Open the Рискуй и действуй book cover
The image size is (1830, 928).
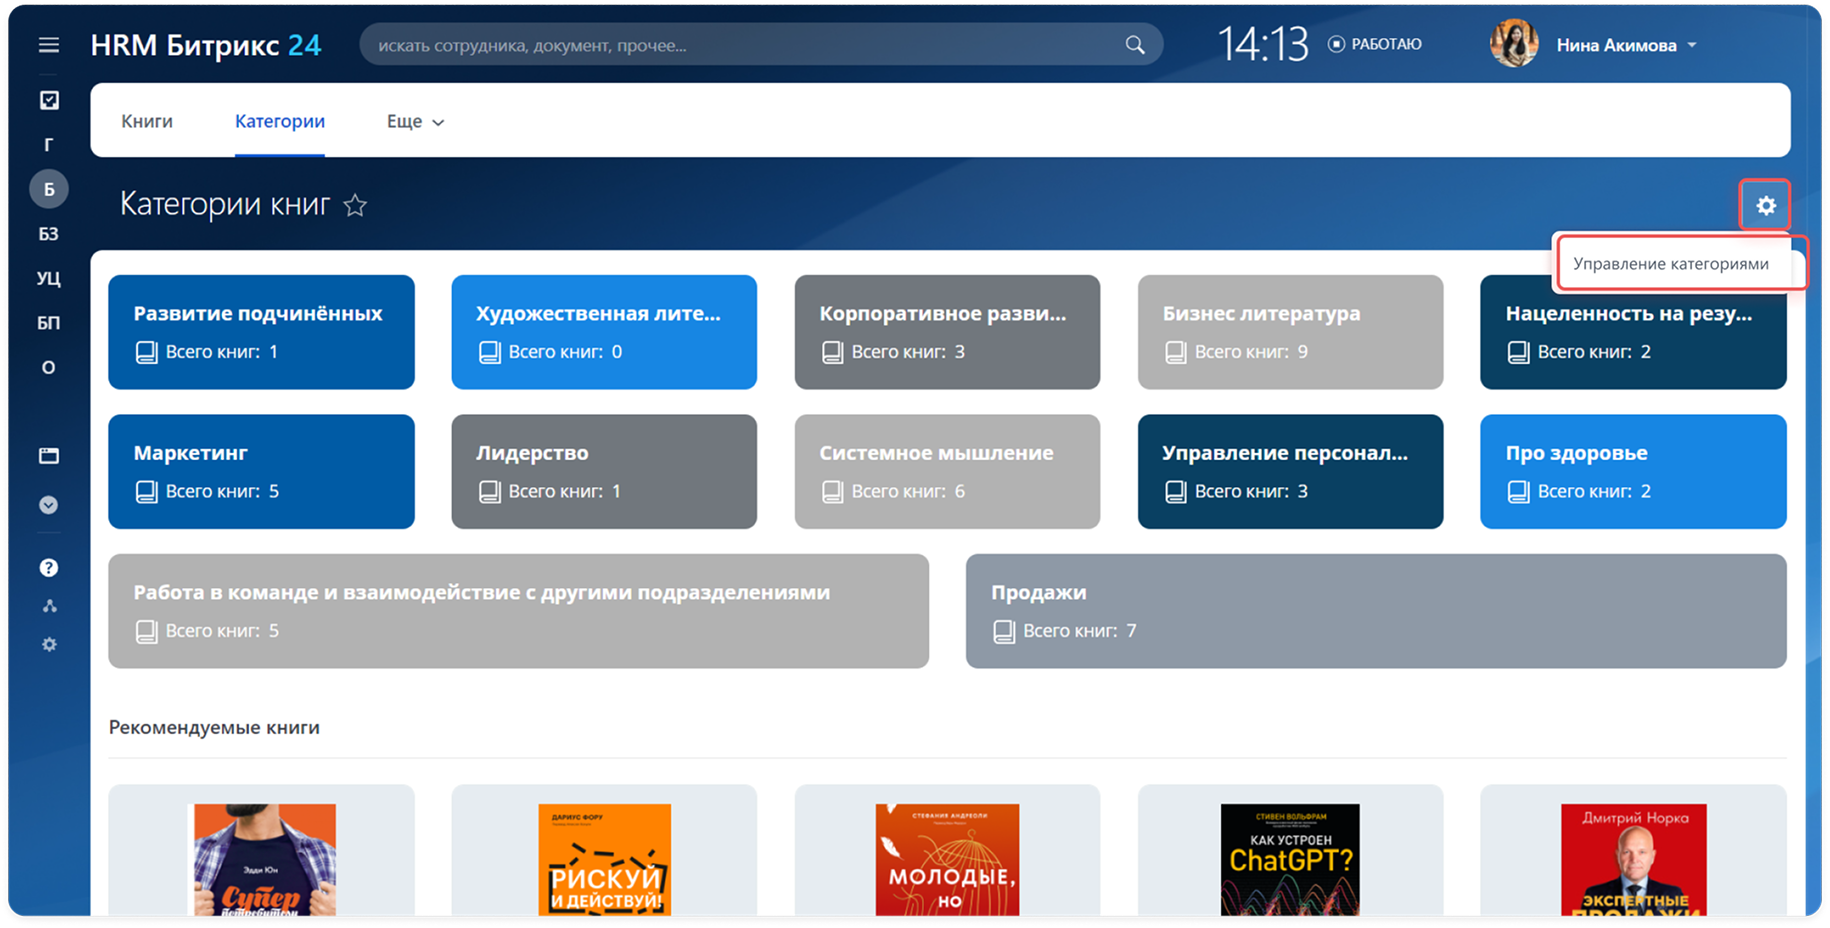coord(604,859)
